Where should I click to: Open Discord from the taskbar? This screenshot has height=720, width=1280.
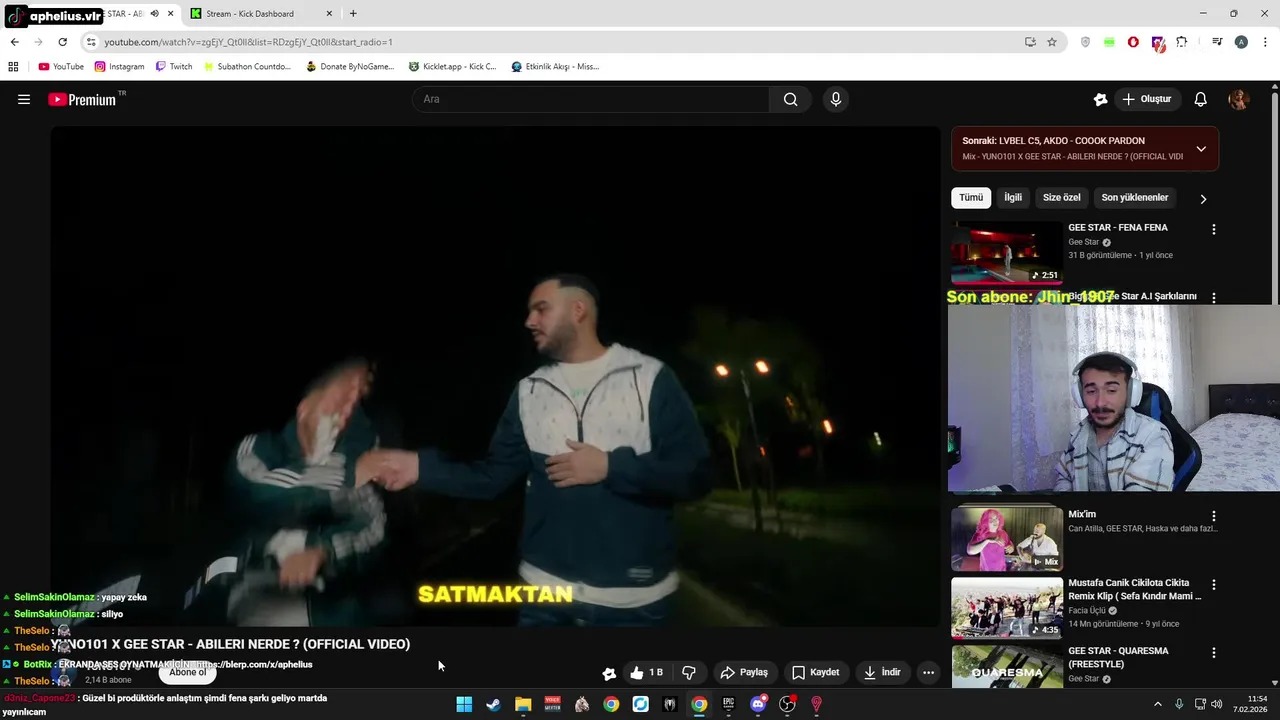pos(758,704)
